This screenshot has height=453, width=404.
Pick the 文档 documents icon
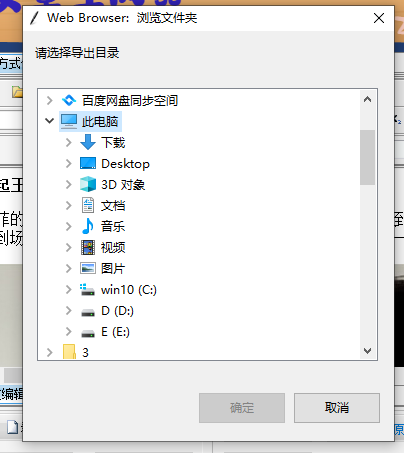(88, 205)
